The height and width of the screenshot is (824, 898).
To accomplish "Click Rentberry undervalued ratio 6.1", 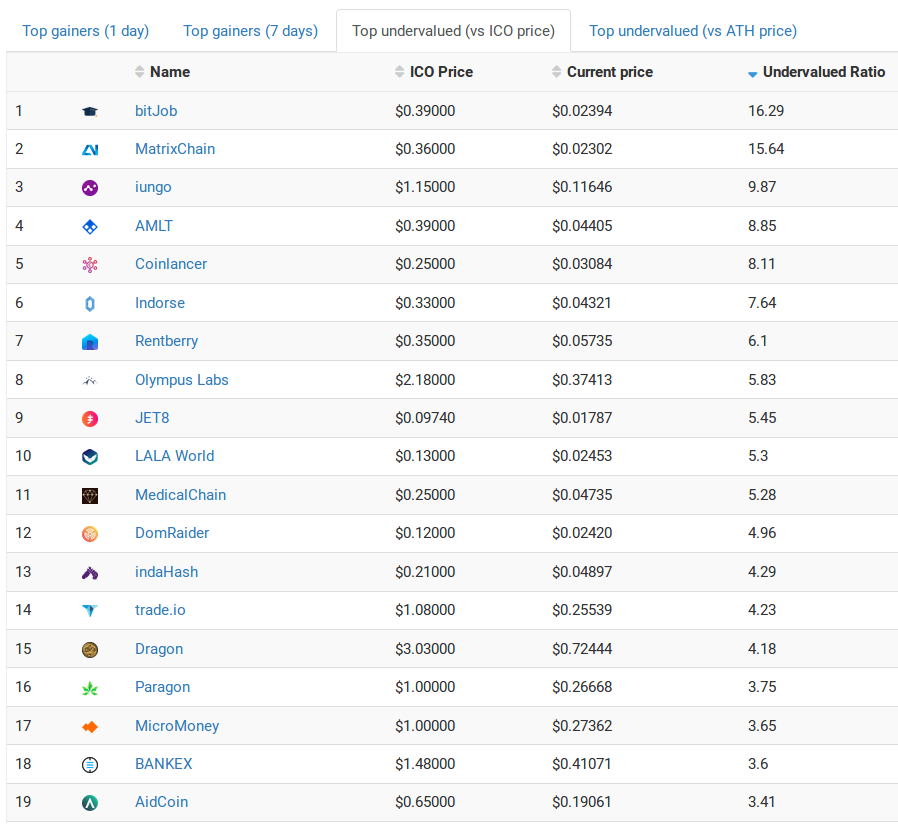I will 757,341.
